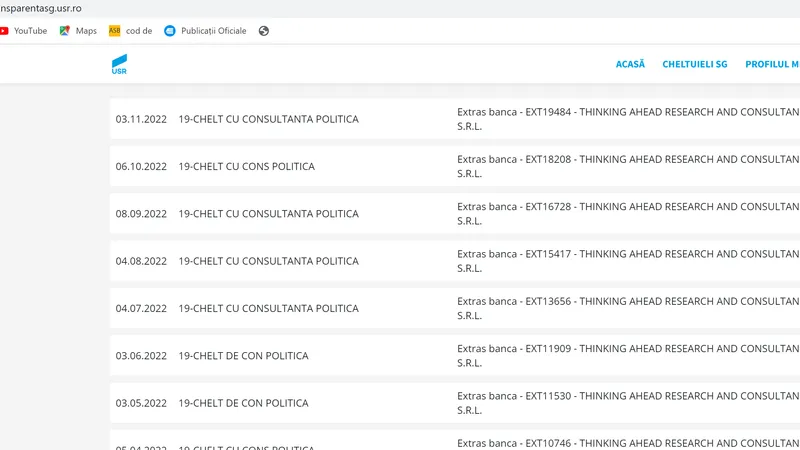Image resolution: width=800 pixels, height=450 pixels.
Task: Select the date 04.07.2022
Action: 141,308
